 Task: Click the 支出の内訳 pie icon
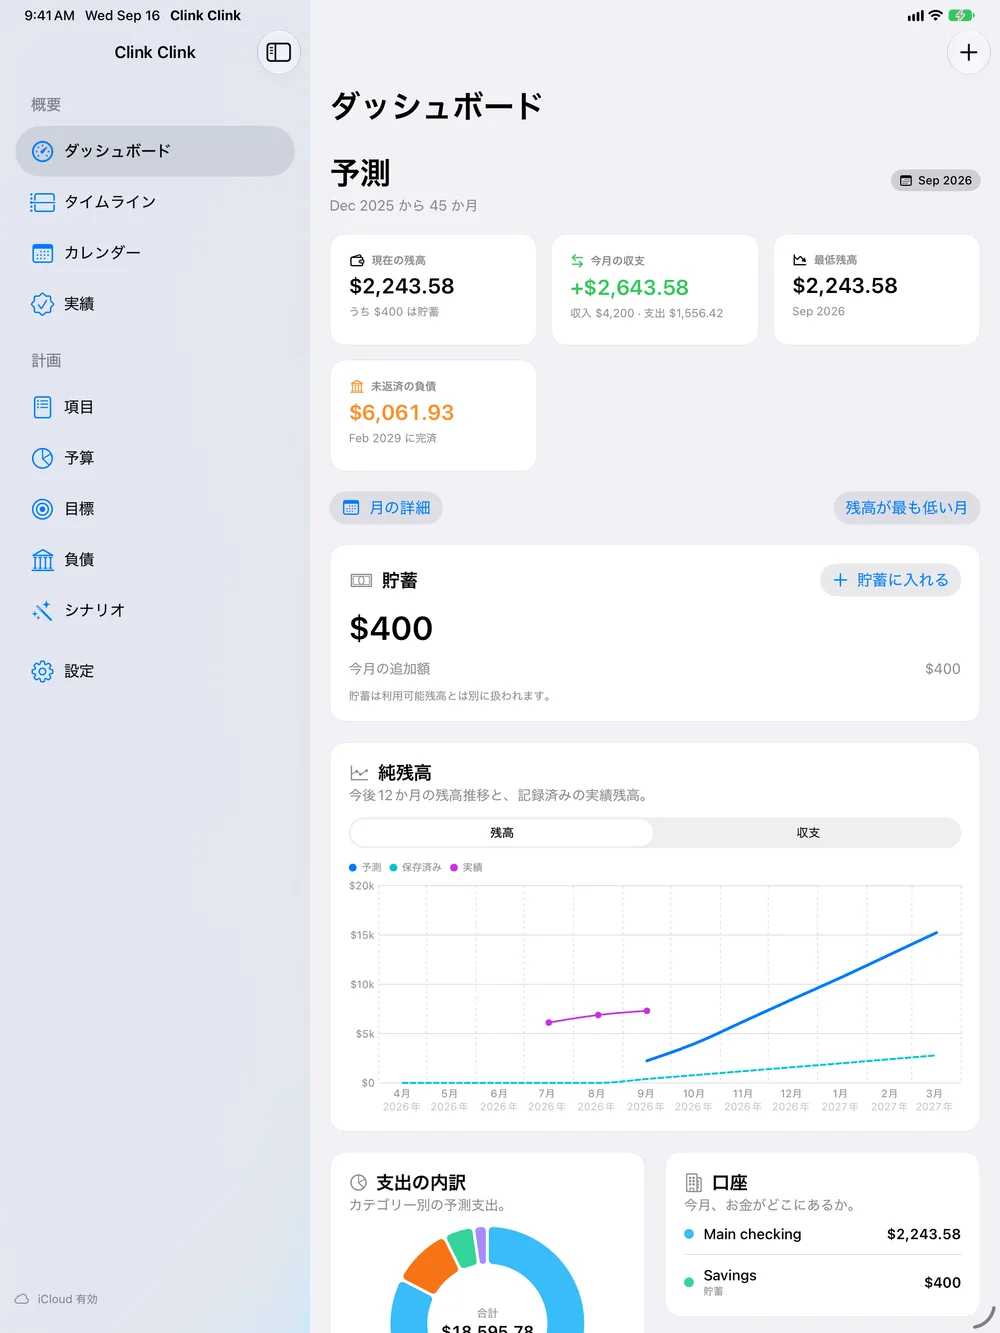coord(358,1183)
